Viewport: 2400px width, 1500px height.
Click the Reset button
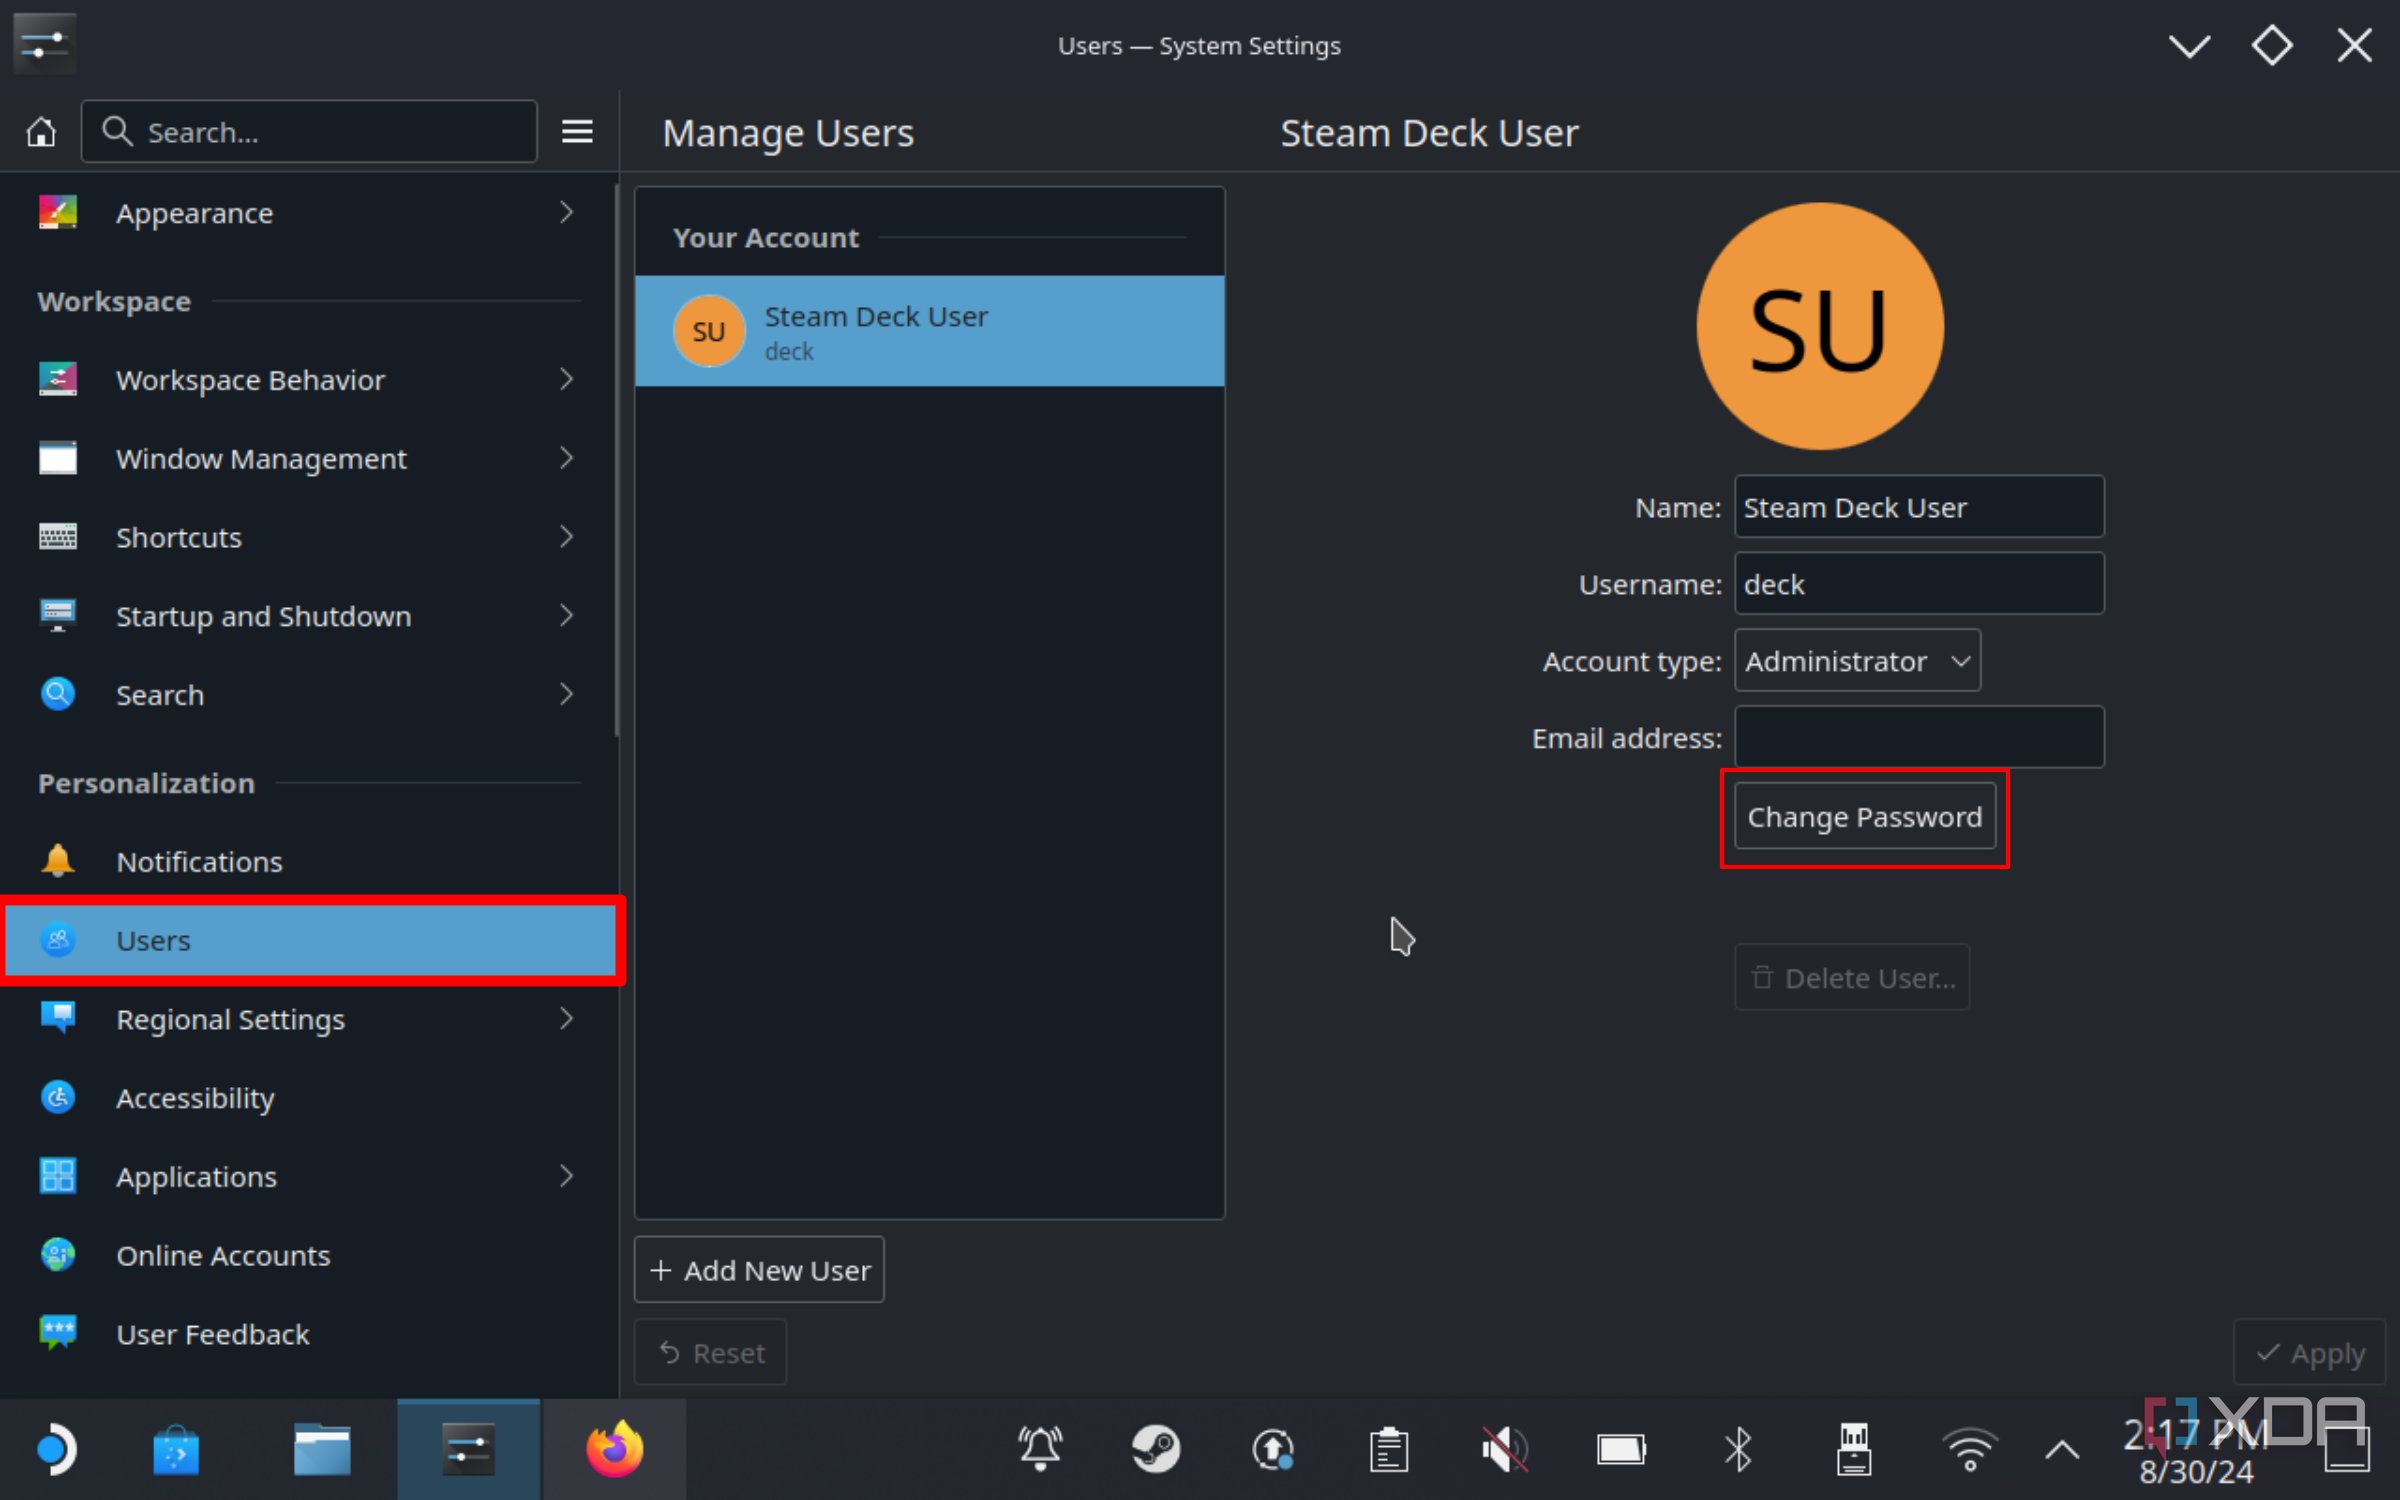pyautogui.click(x=711, y=1352)
